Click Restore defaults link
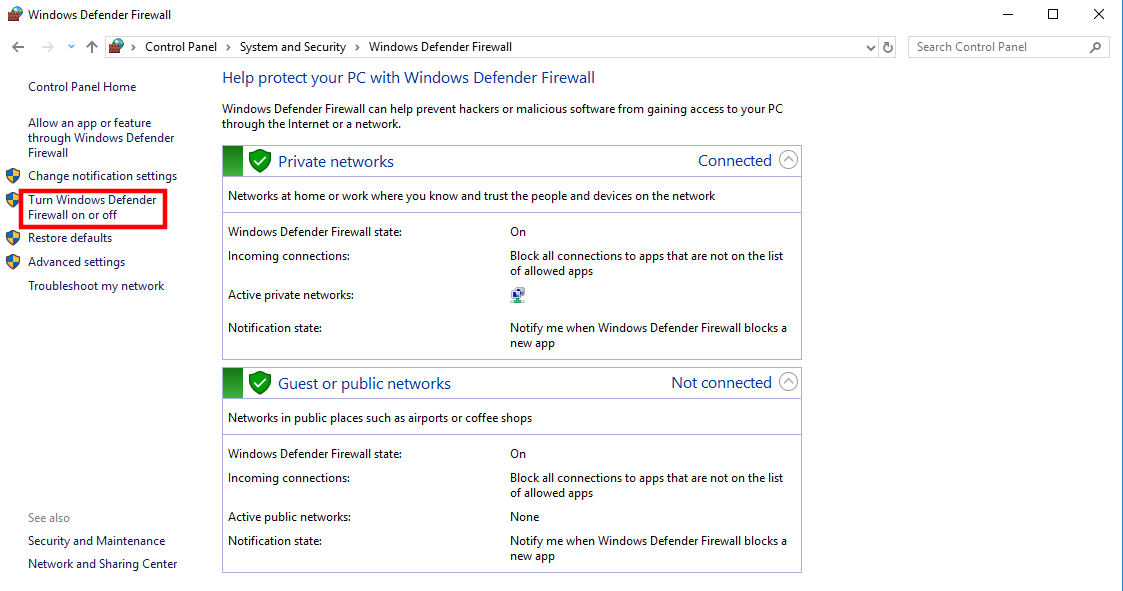 [x=69, y=238]
